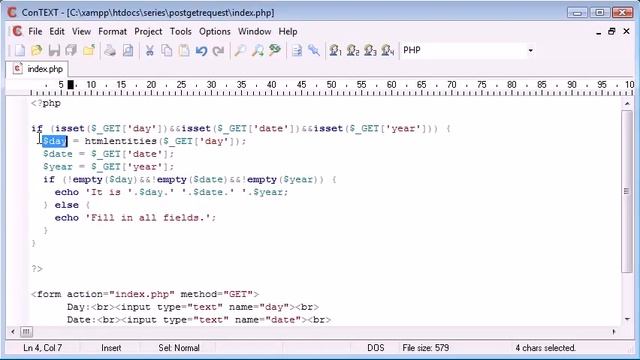Click the pin stay-on-top icon
This screenshot has width=640, height=360.
click(x=314, y=51)
